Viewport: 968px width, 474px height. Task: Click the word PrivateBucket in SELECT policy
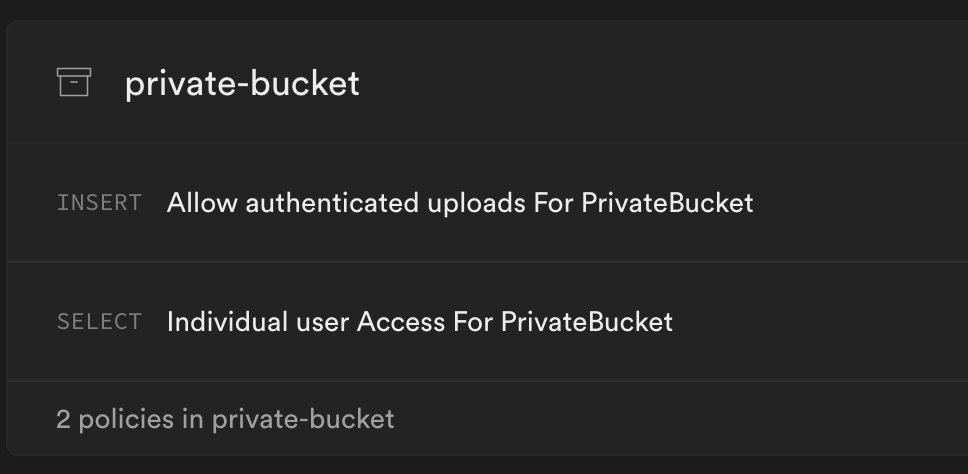586,322
